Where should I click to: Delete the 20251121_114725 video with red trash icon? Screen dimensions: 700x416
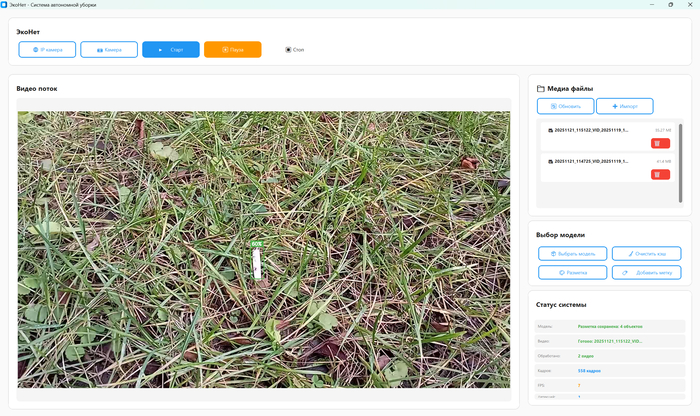[660, 174]
